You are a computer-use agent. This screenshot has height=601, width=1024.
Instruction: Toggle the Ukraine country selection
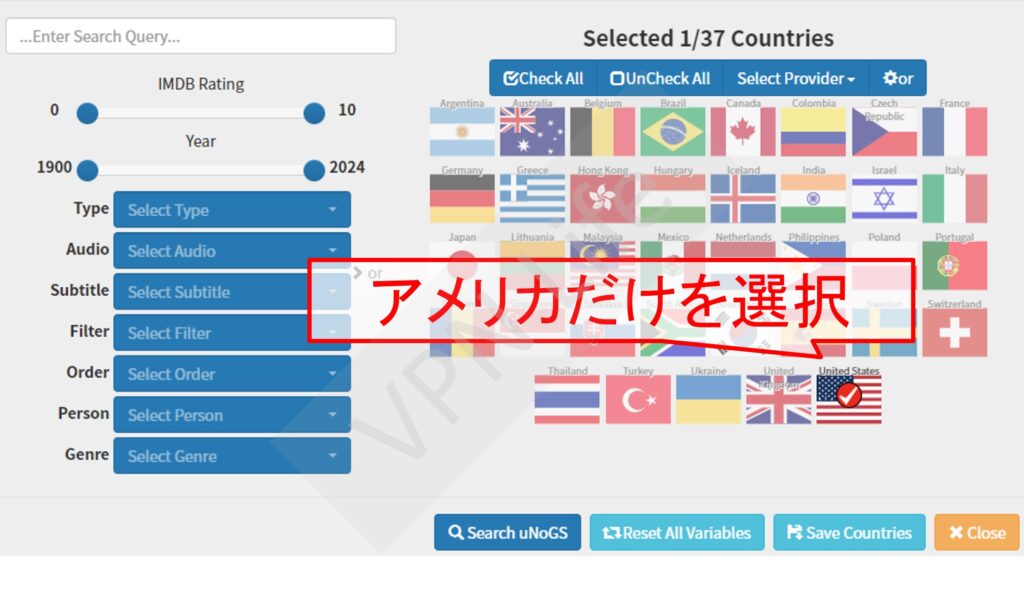pos(708,398)
